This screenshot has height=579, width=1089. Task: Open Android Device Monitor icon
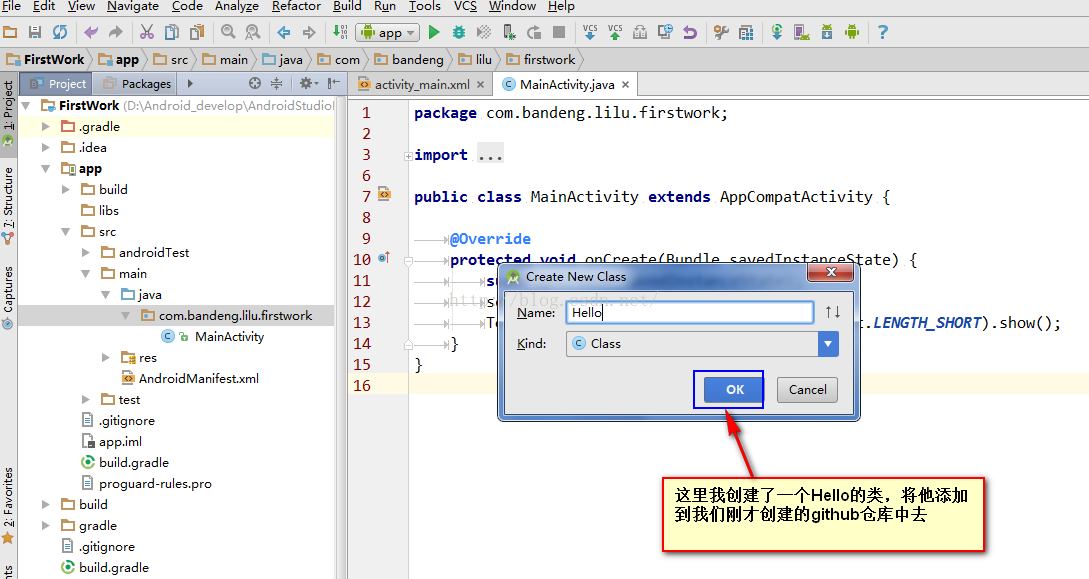pyautogui.click(x=852, y=32)
